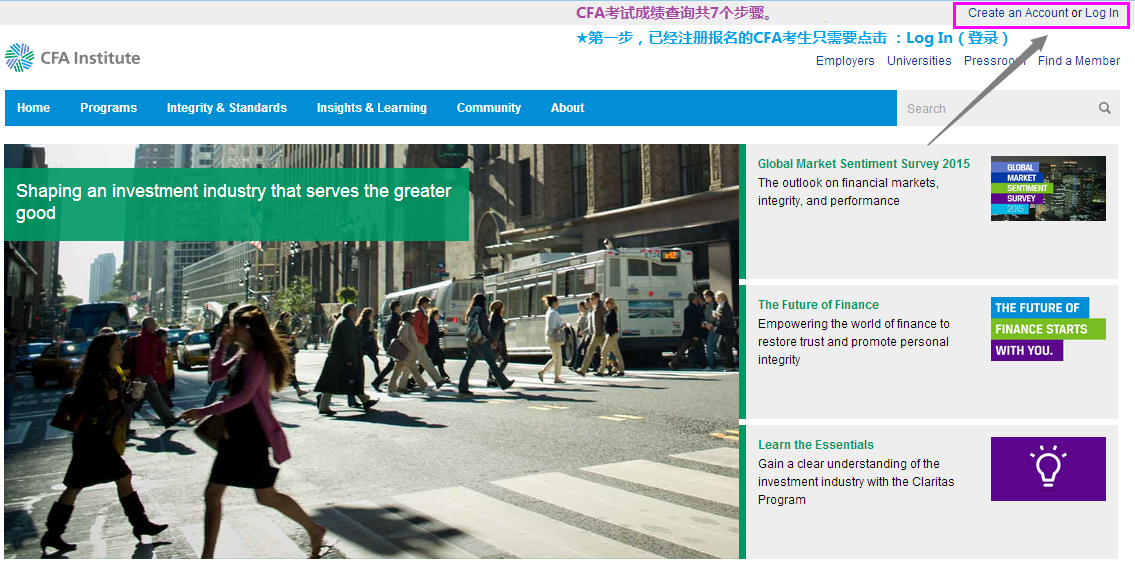Open the Insights & Learning menu
This screenshot has width=1135, height=570.
(x=371, y=108)
